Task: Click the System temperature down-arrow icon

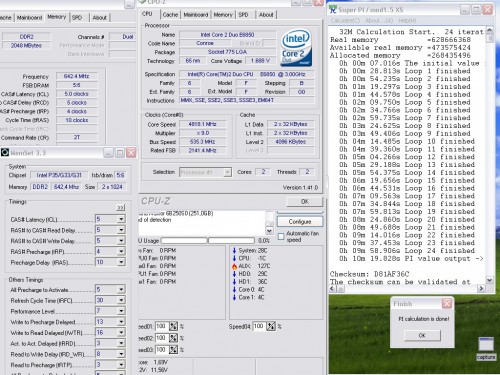Action: [234, 250]
